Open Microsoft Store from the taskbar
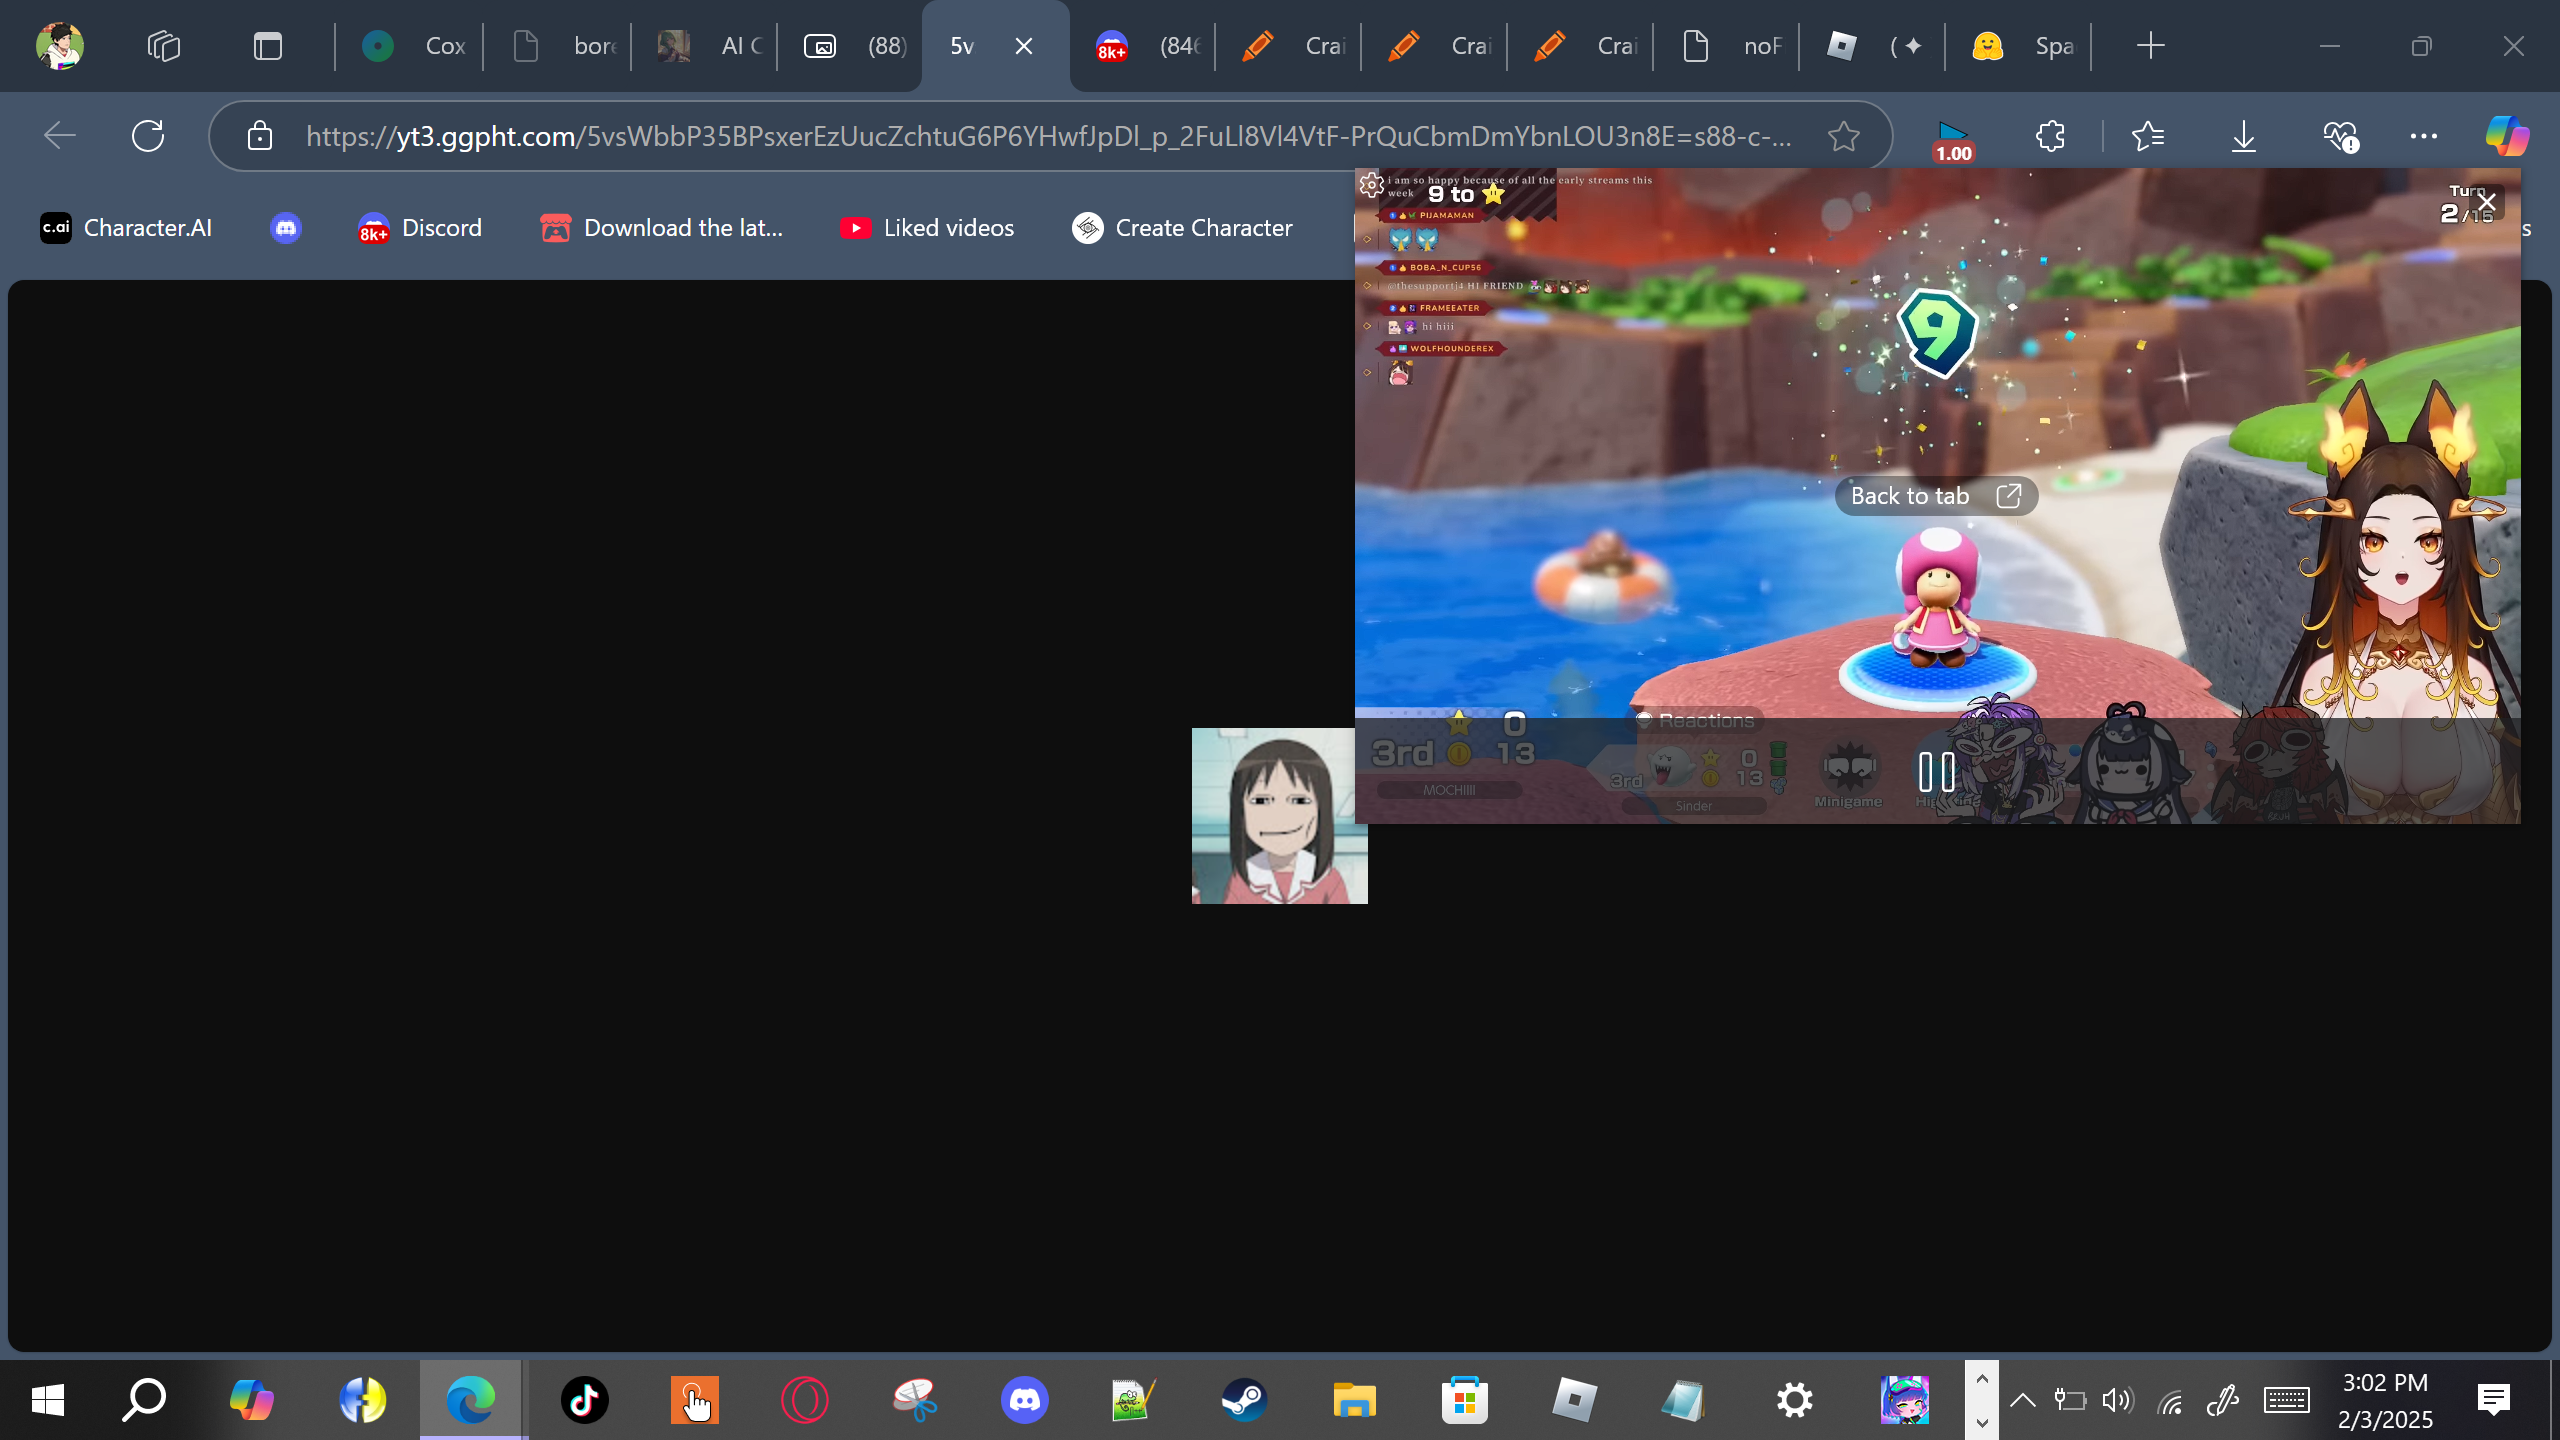Screen dimensions: 2560x1440 (1465, 1400)
